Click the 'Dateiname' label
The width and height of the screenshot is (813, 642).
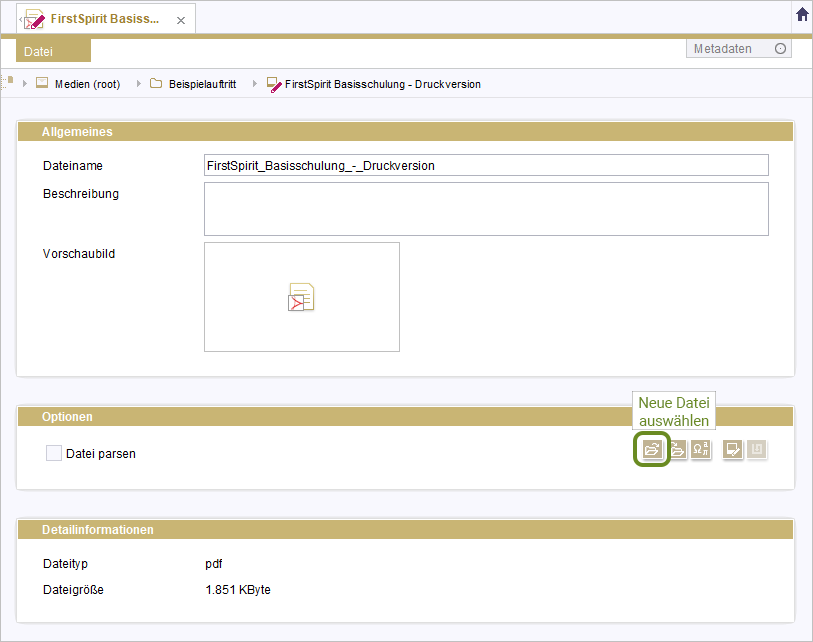click(x=73, y=165)
